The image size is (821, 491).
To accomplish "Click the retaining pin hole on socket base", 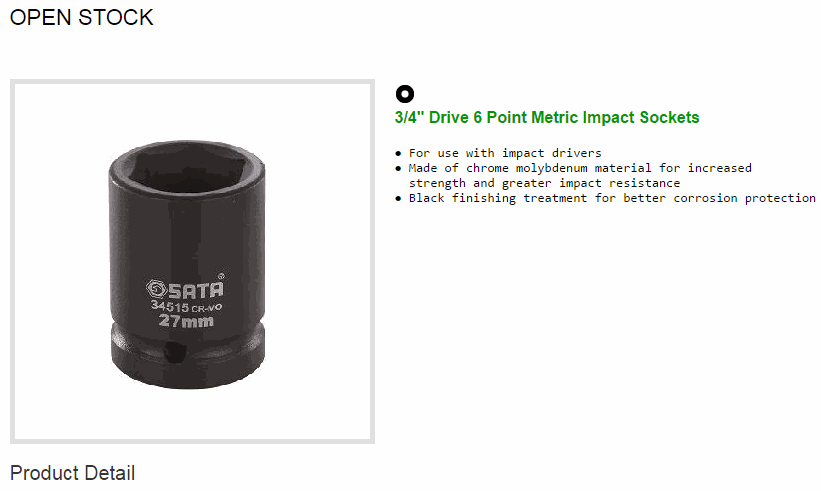I will (174, 352).
